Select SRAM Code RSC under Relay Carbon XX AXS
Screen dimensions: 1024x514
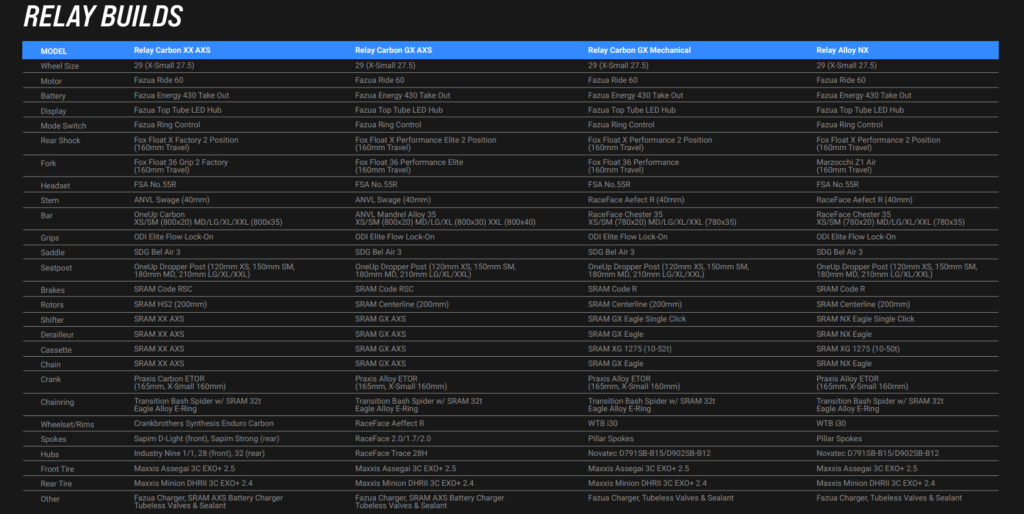pyautogui.click(x=163, y=289)
